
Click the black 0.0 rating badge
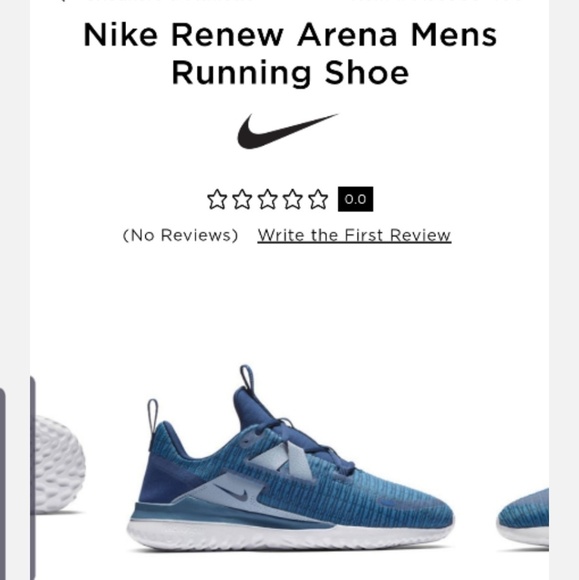pyautogui.click(x=356, y=199)
